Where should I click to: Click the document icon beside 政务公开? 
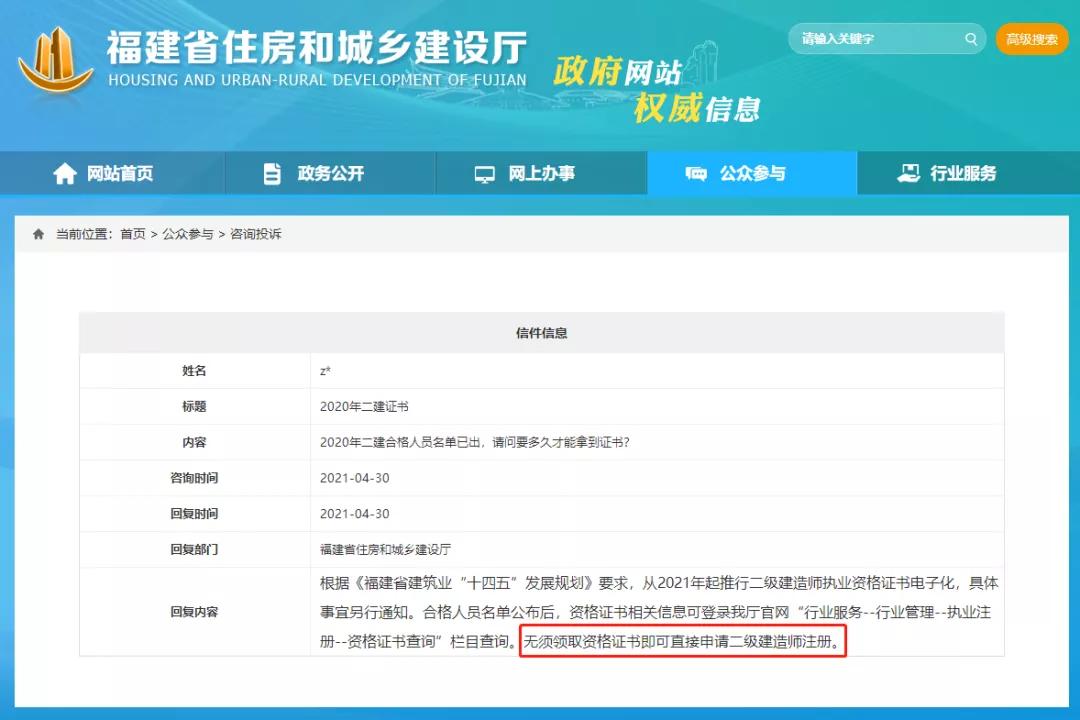pyautogui.click(x=272, y=174)
